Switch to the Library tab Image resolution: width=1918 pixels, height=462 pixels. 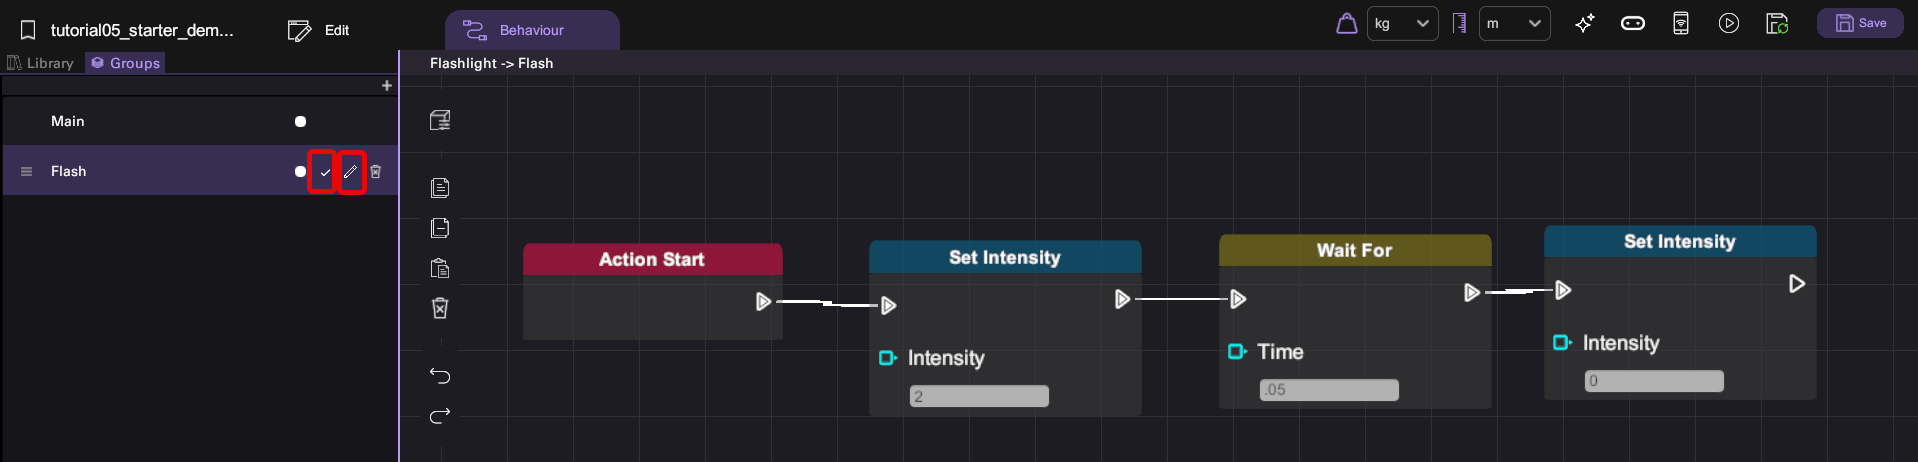[41, 63]
